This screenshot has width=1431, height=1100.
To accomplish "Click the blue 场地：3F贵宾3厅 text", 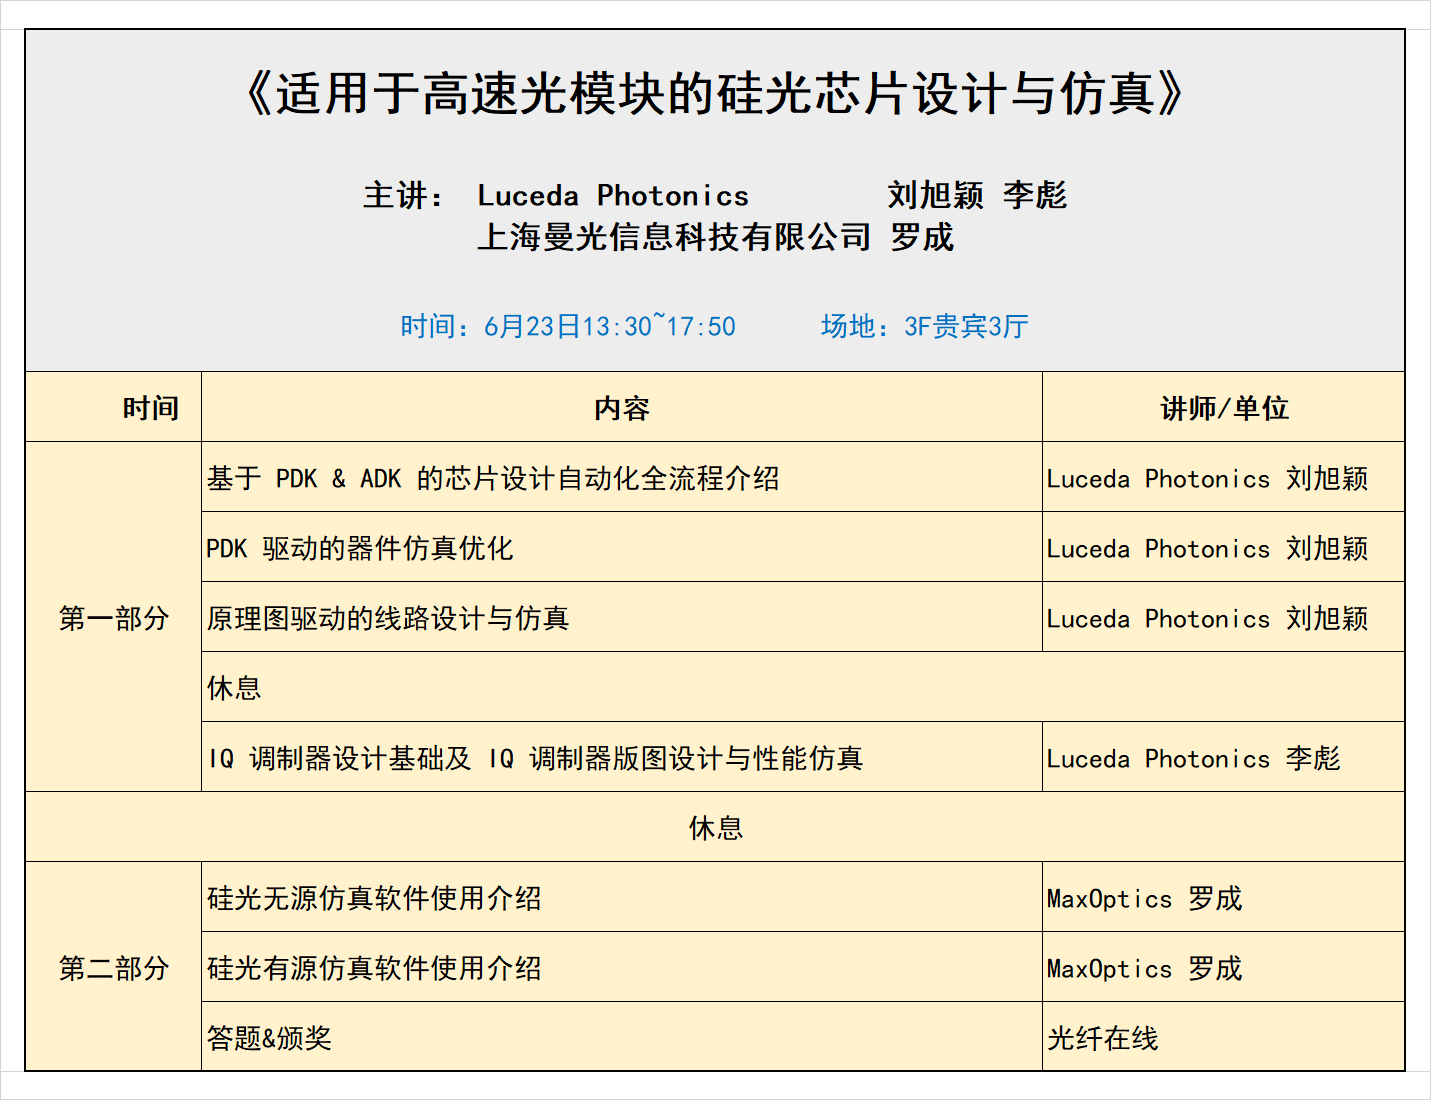I will point(925,326).
